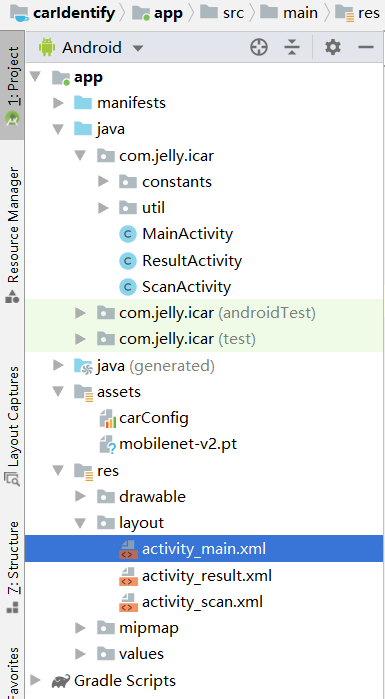
Task: Expand the Gradle Scripts node
Action: (35, 681)
